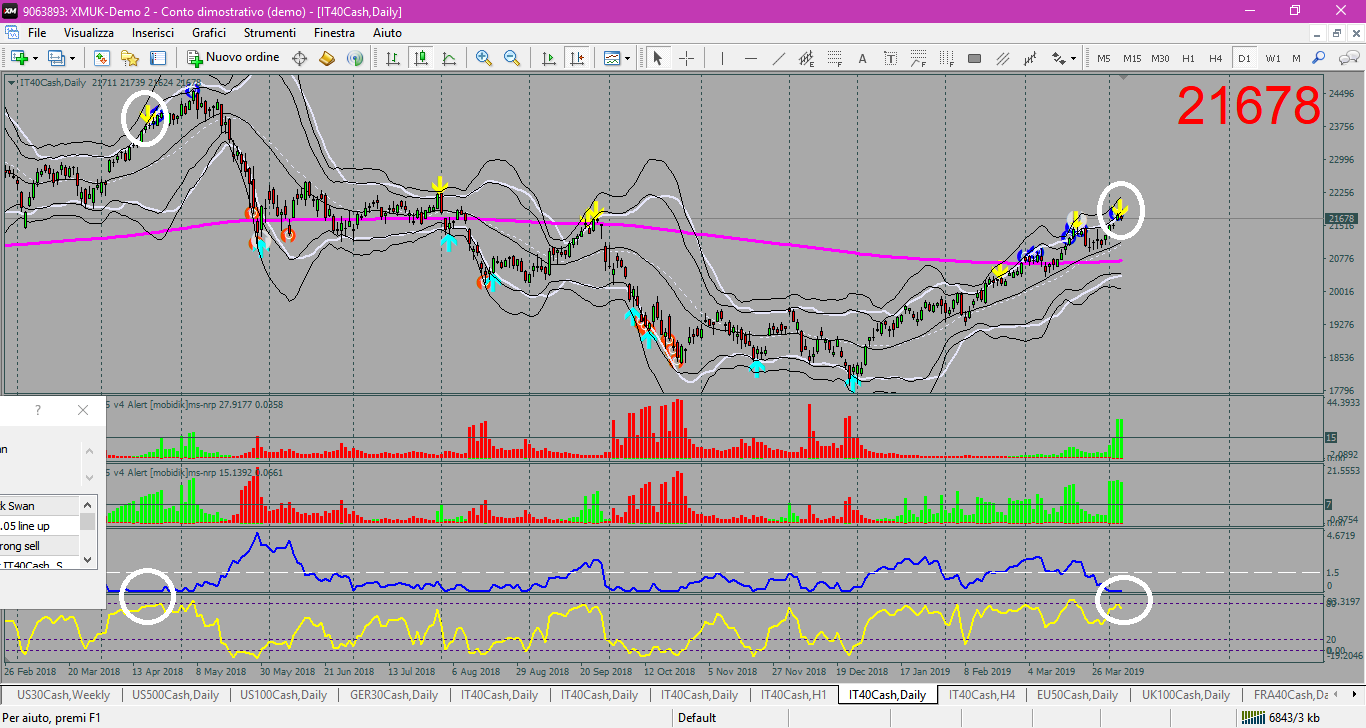Draw a vertical line
1366x728 pixels.
(722, 58)
